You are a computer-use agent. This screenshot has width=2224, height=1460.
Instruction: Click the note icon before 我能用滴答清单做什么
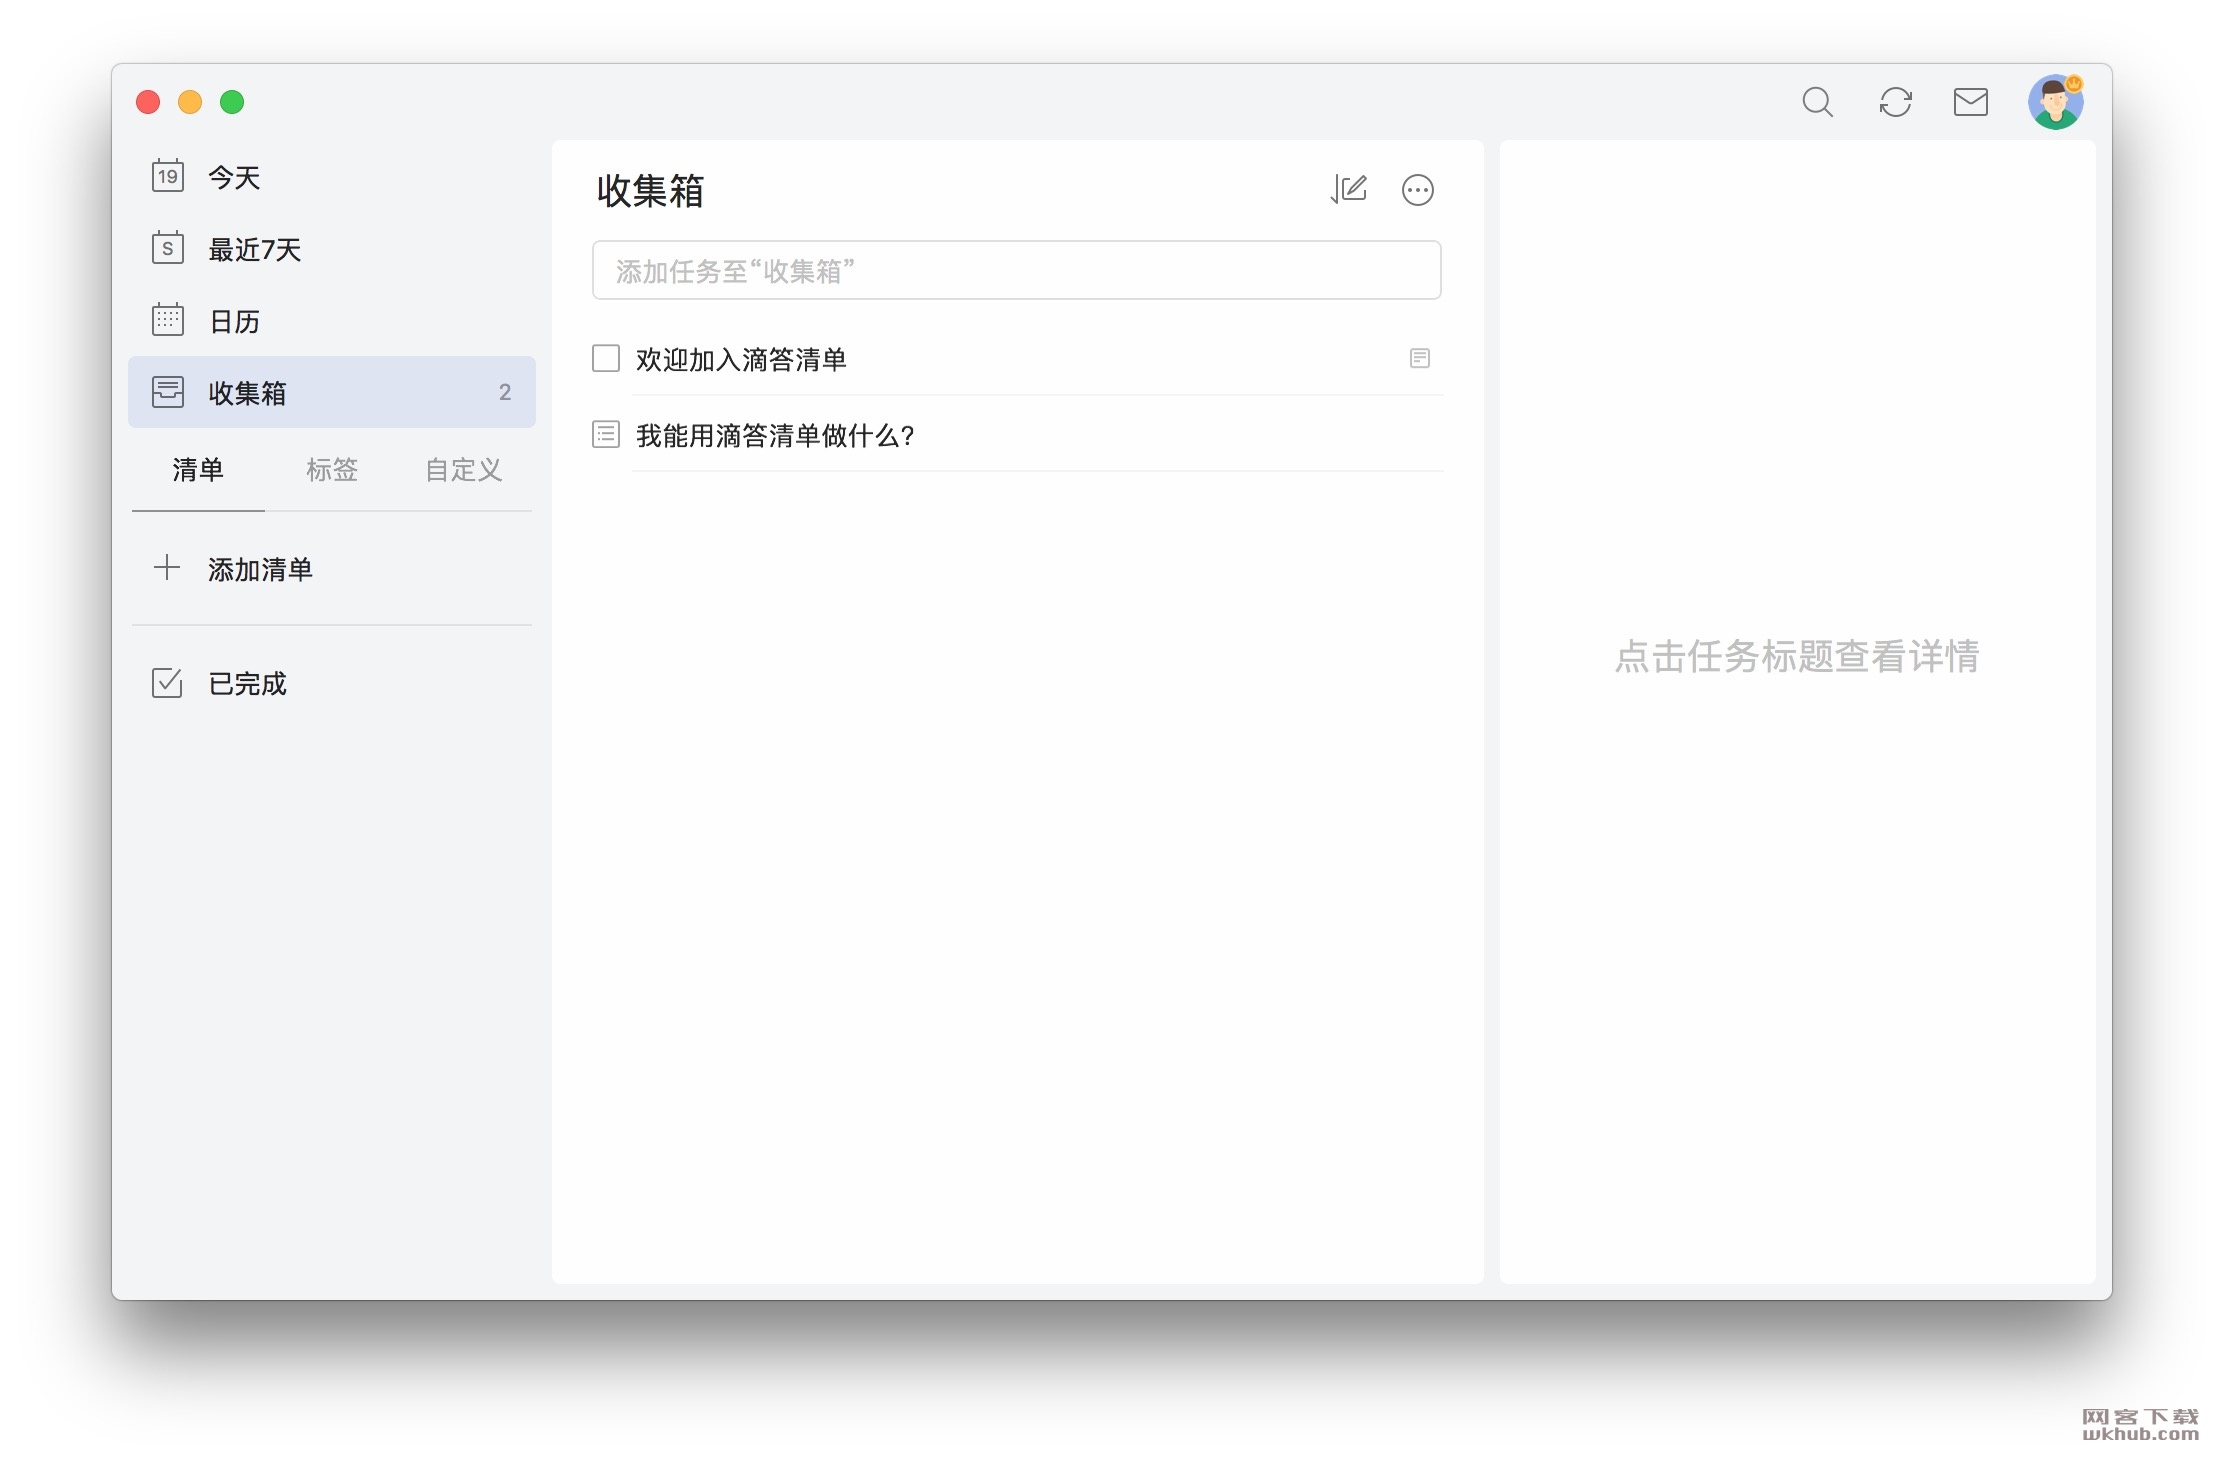click(x=606, y=434)
